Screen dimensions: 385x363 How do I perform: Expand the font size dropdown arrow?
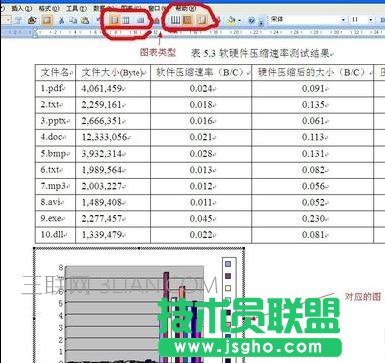(370, 20)
